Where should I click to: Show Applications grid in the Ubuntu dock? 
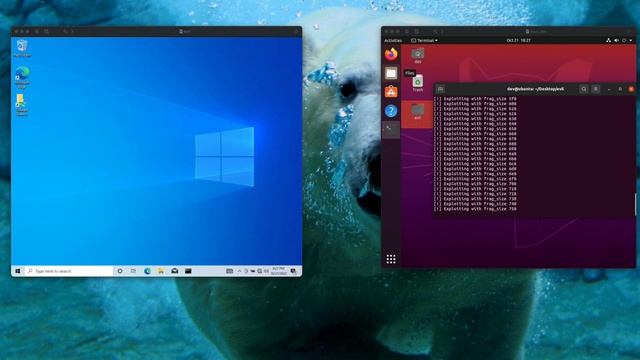tap(391, 259)
